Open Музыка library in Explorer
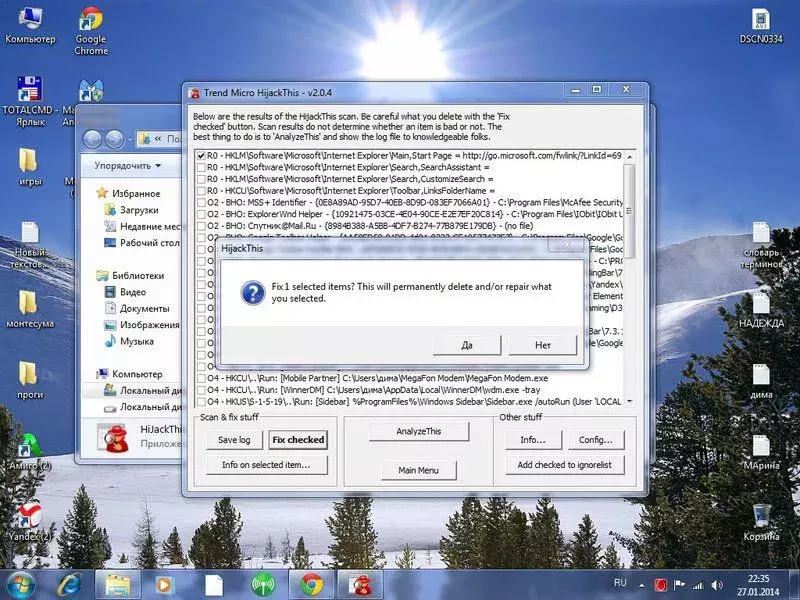 click(129, 341)
